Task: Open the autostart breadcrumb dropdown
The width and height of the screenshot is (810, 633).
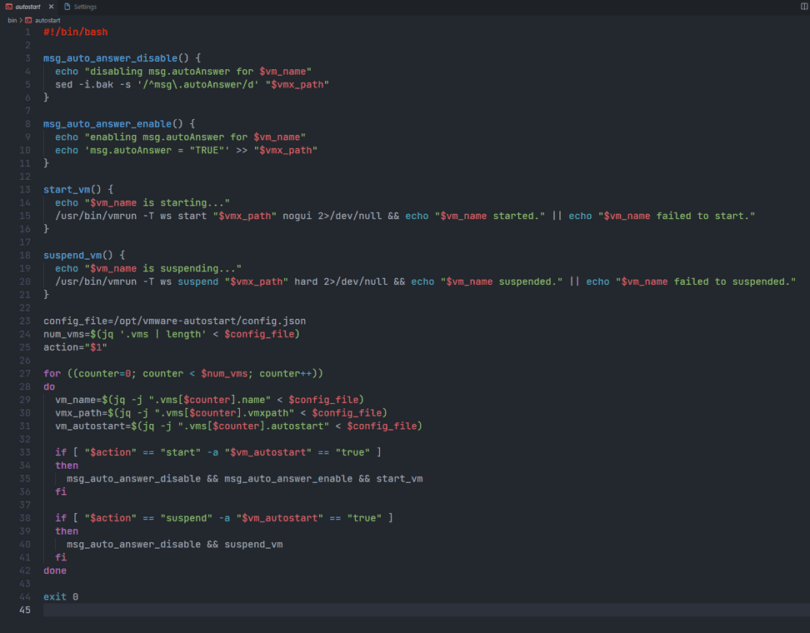Action: tap(47, 20)
